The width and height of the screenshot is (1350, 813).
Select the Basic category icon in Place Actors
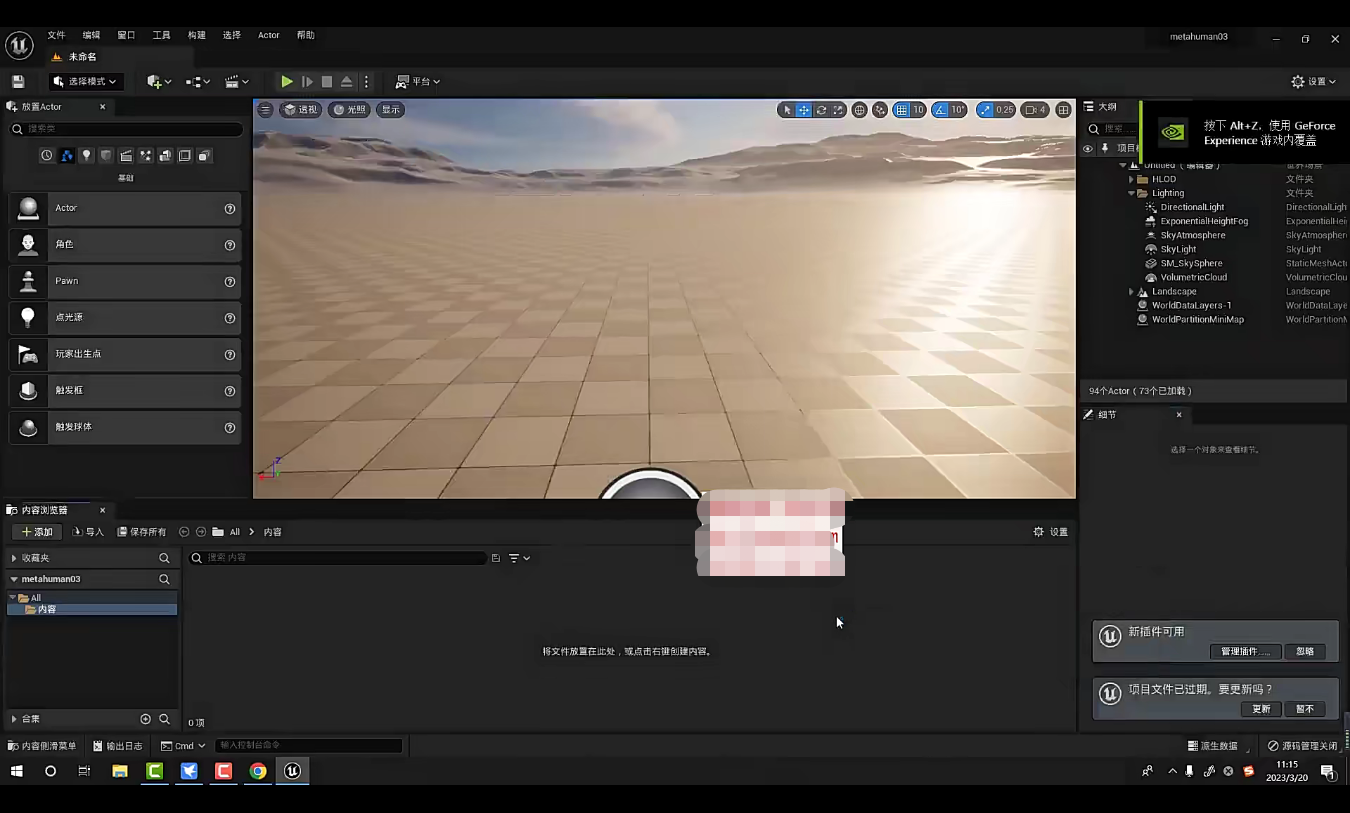(67, 156)
